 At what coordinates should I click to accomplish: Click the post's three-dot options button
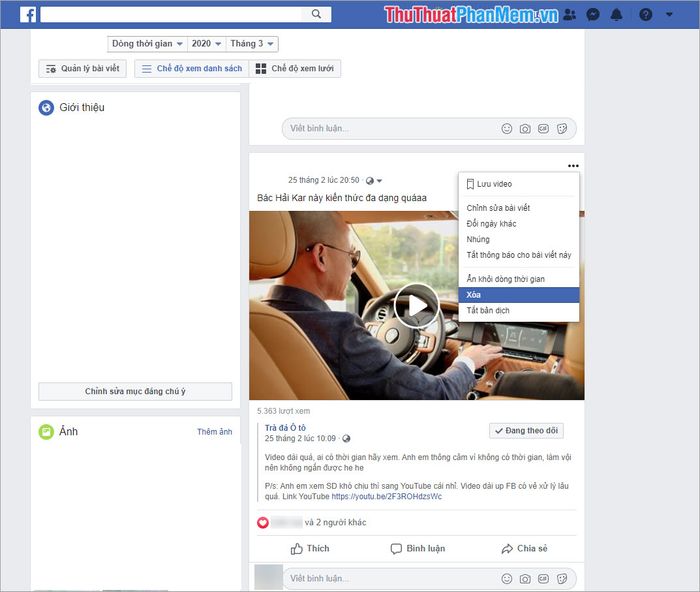[x=573, y=166]
